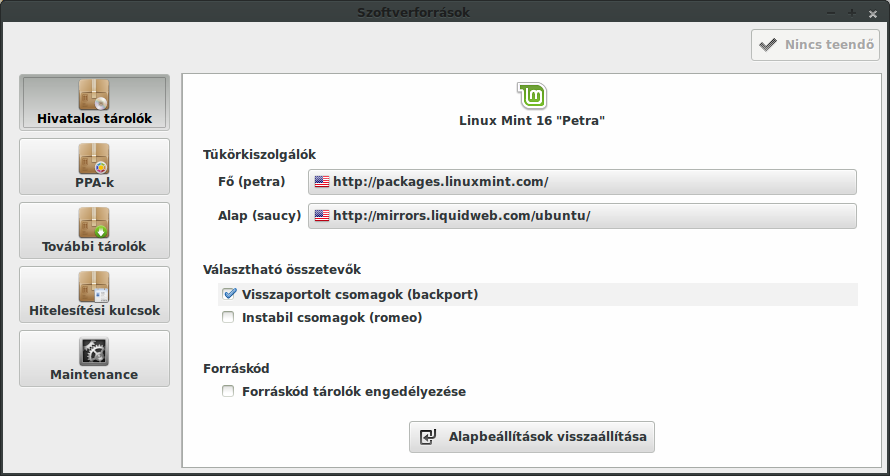Enable Instabil csomagok (romeo) checkbox
Image resolution: width=890 pixels, height=476 pixels.
pyautogui.click(x=228, y=318)
